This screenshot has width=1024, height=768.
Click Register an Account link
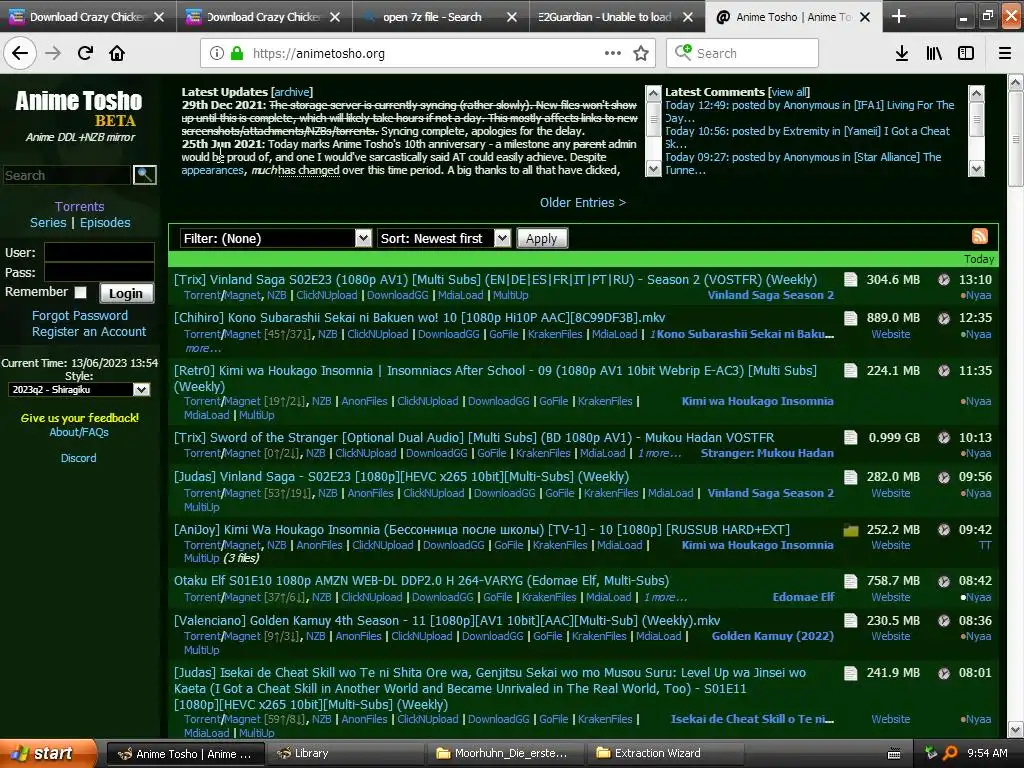89,332
